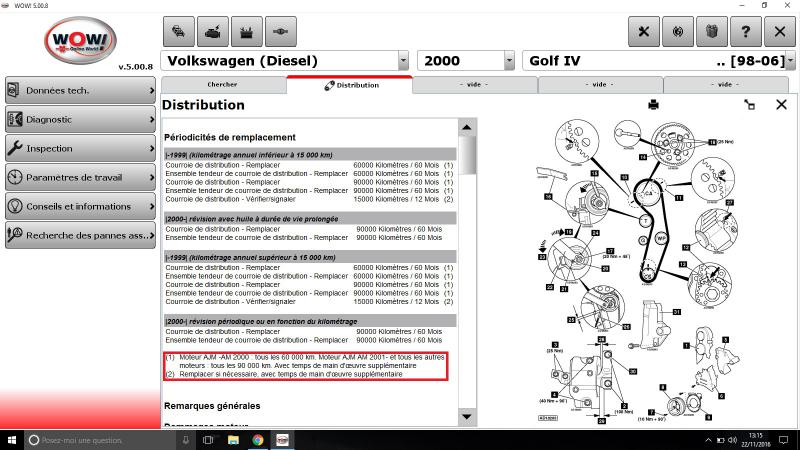
Task: Expand the Inspection menu arrow
Action: [x=152, y=148]
